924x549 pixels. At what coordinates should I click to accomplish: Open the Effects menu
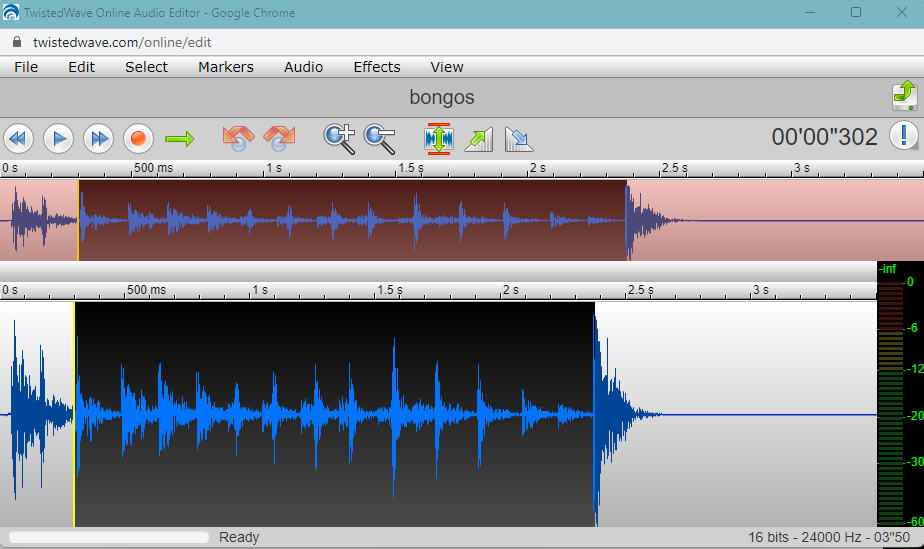click(377, 67)
